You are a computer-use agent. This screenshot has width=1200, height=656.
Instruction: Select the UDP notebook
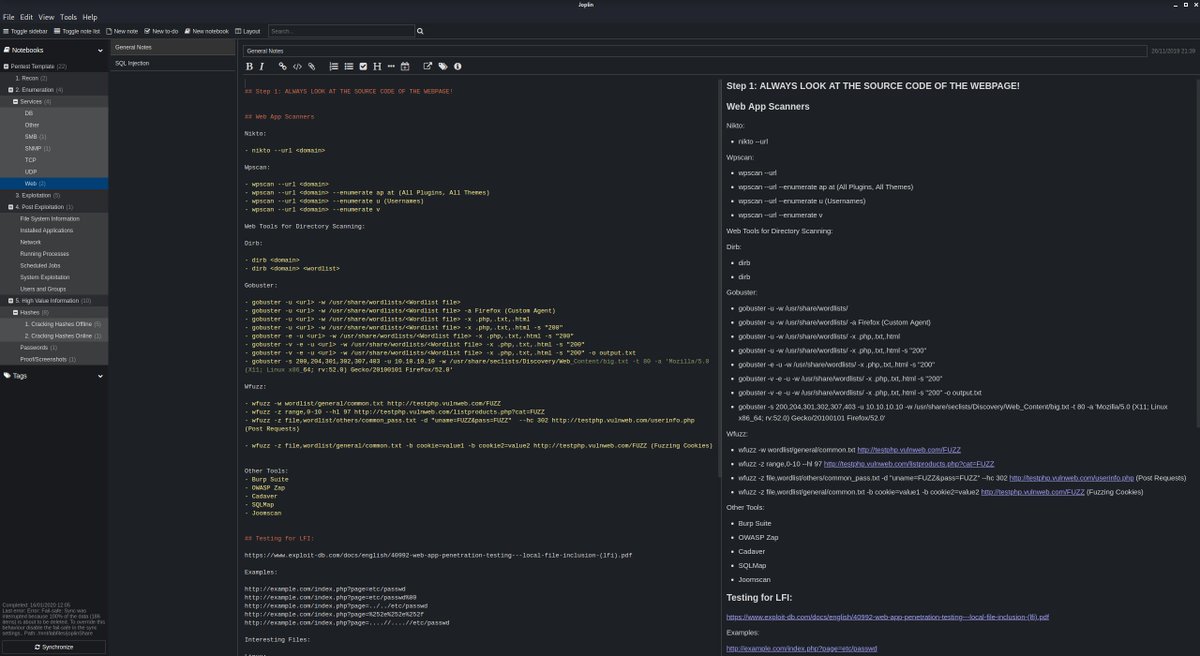pos(54,172)
